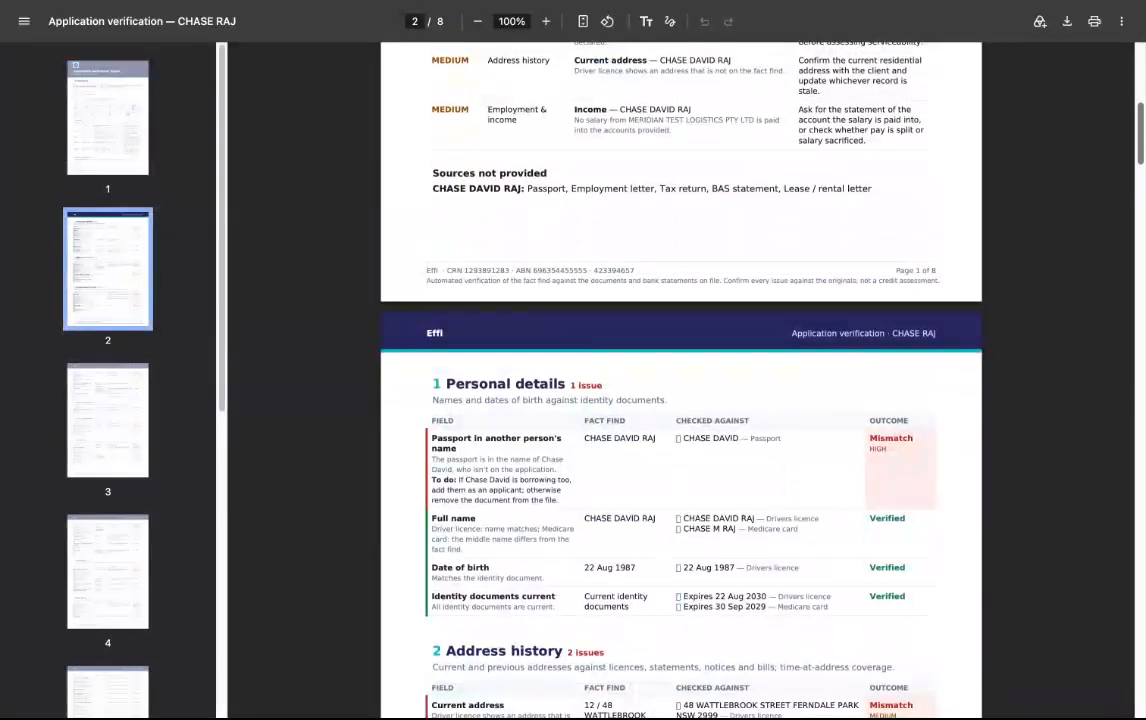Click the zoom in plus icon
The image size is (1146, 720).
[546, 21]
